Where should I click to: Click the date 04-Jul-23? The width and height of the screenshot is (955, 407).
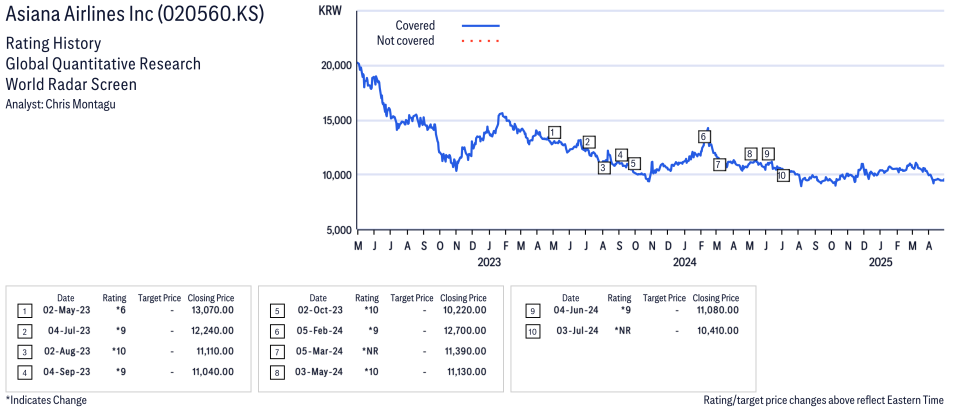(x=68, y=331)
